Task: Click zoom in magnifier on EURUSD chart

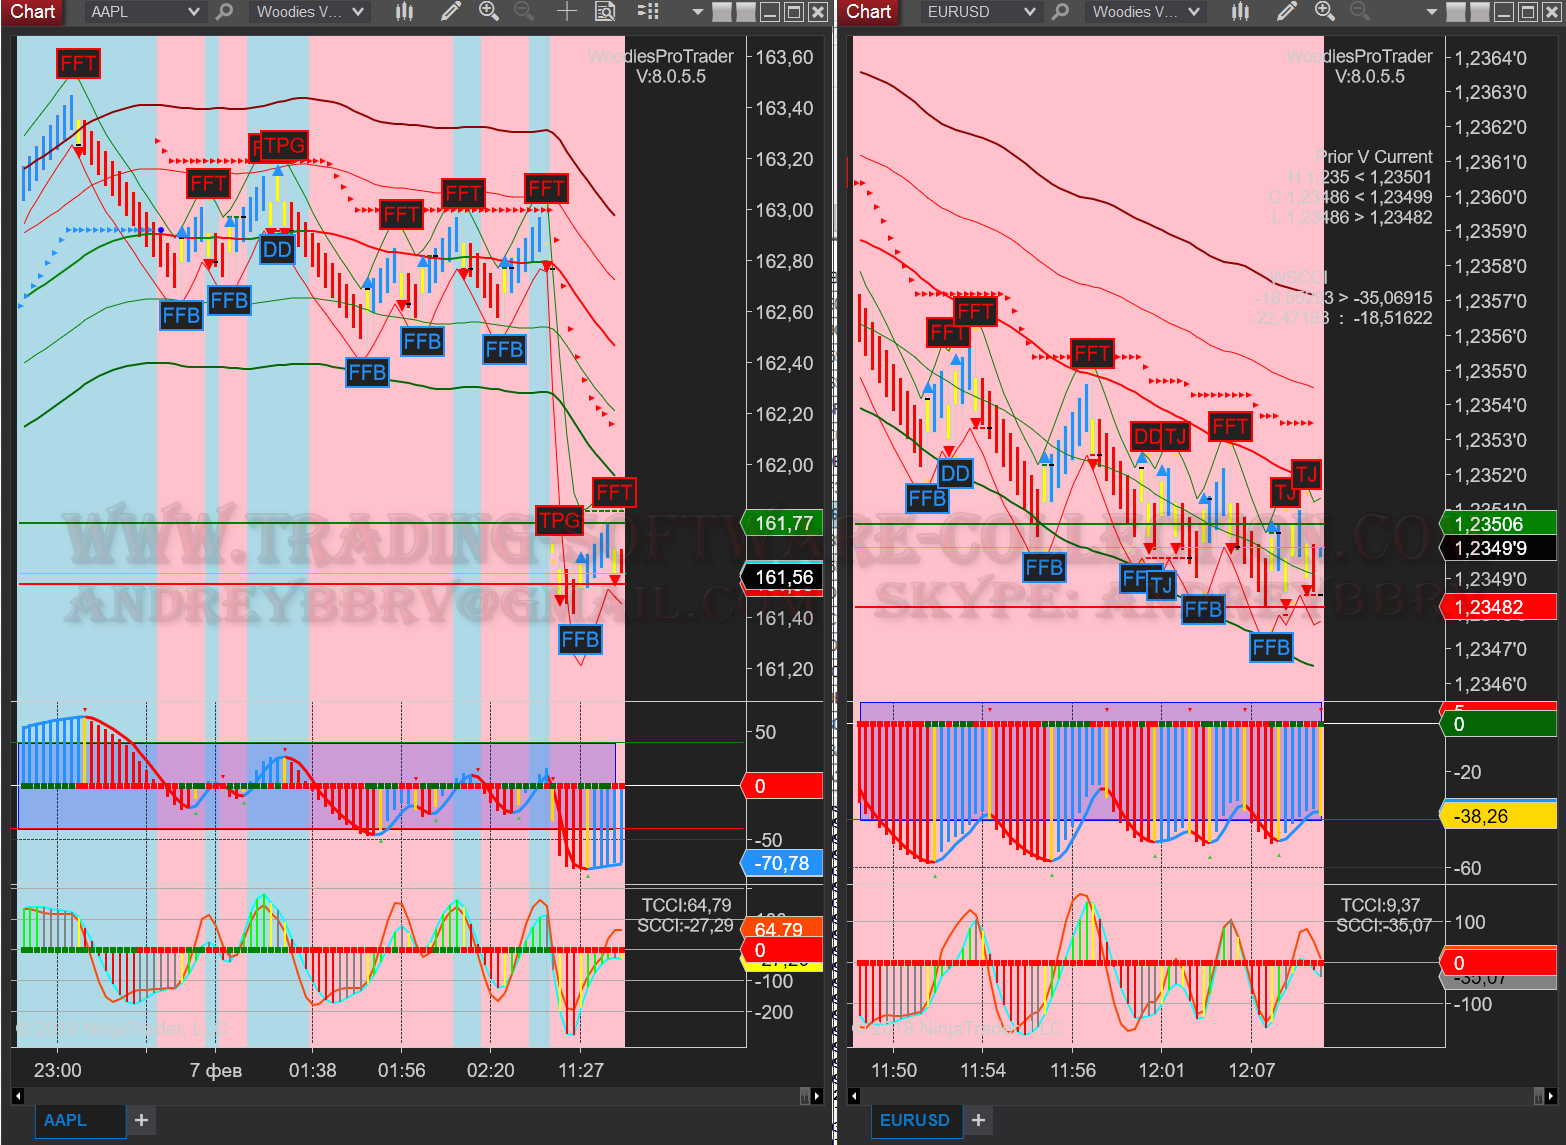Action: pyautogui.click(x=1325, y=12)
